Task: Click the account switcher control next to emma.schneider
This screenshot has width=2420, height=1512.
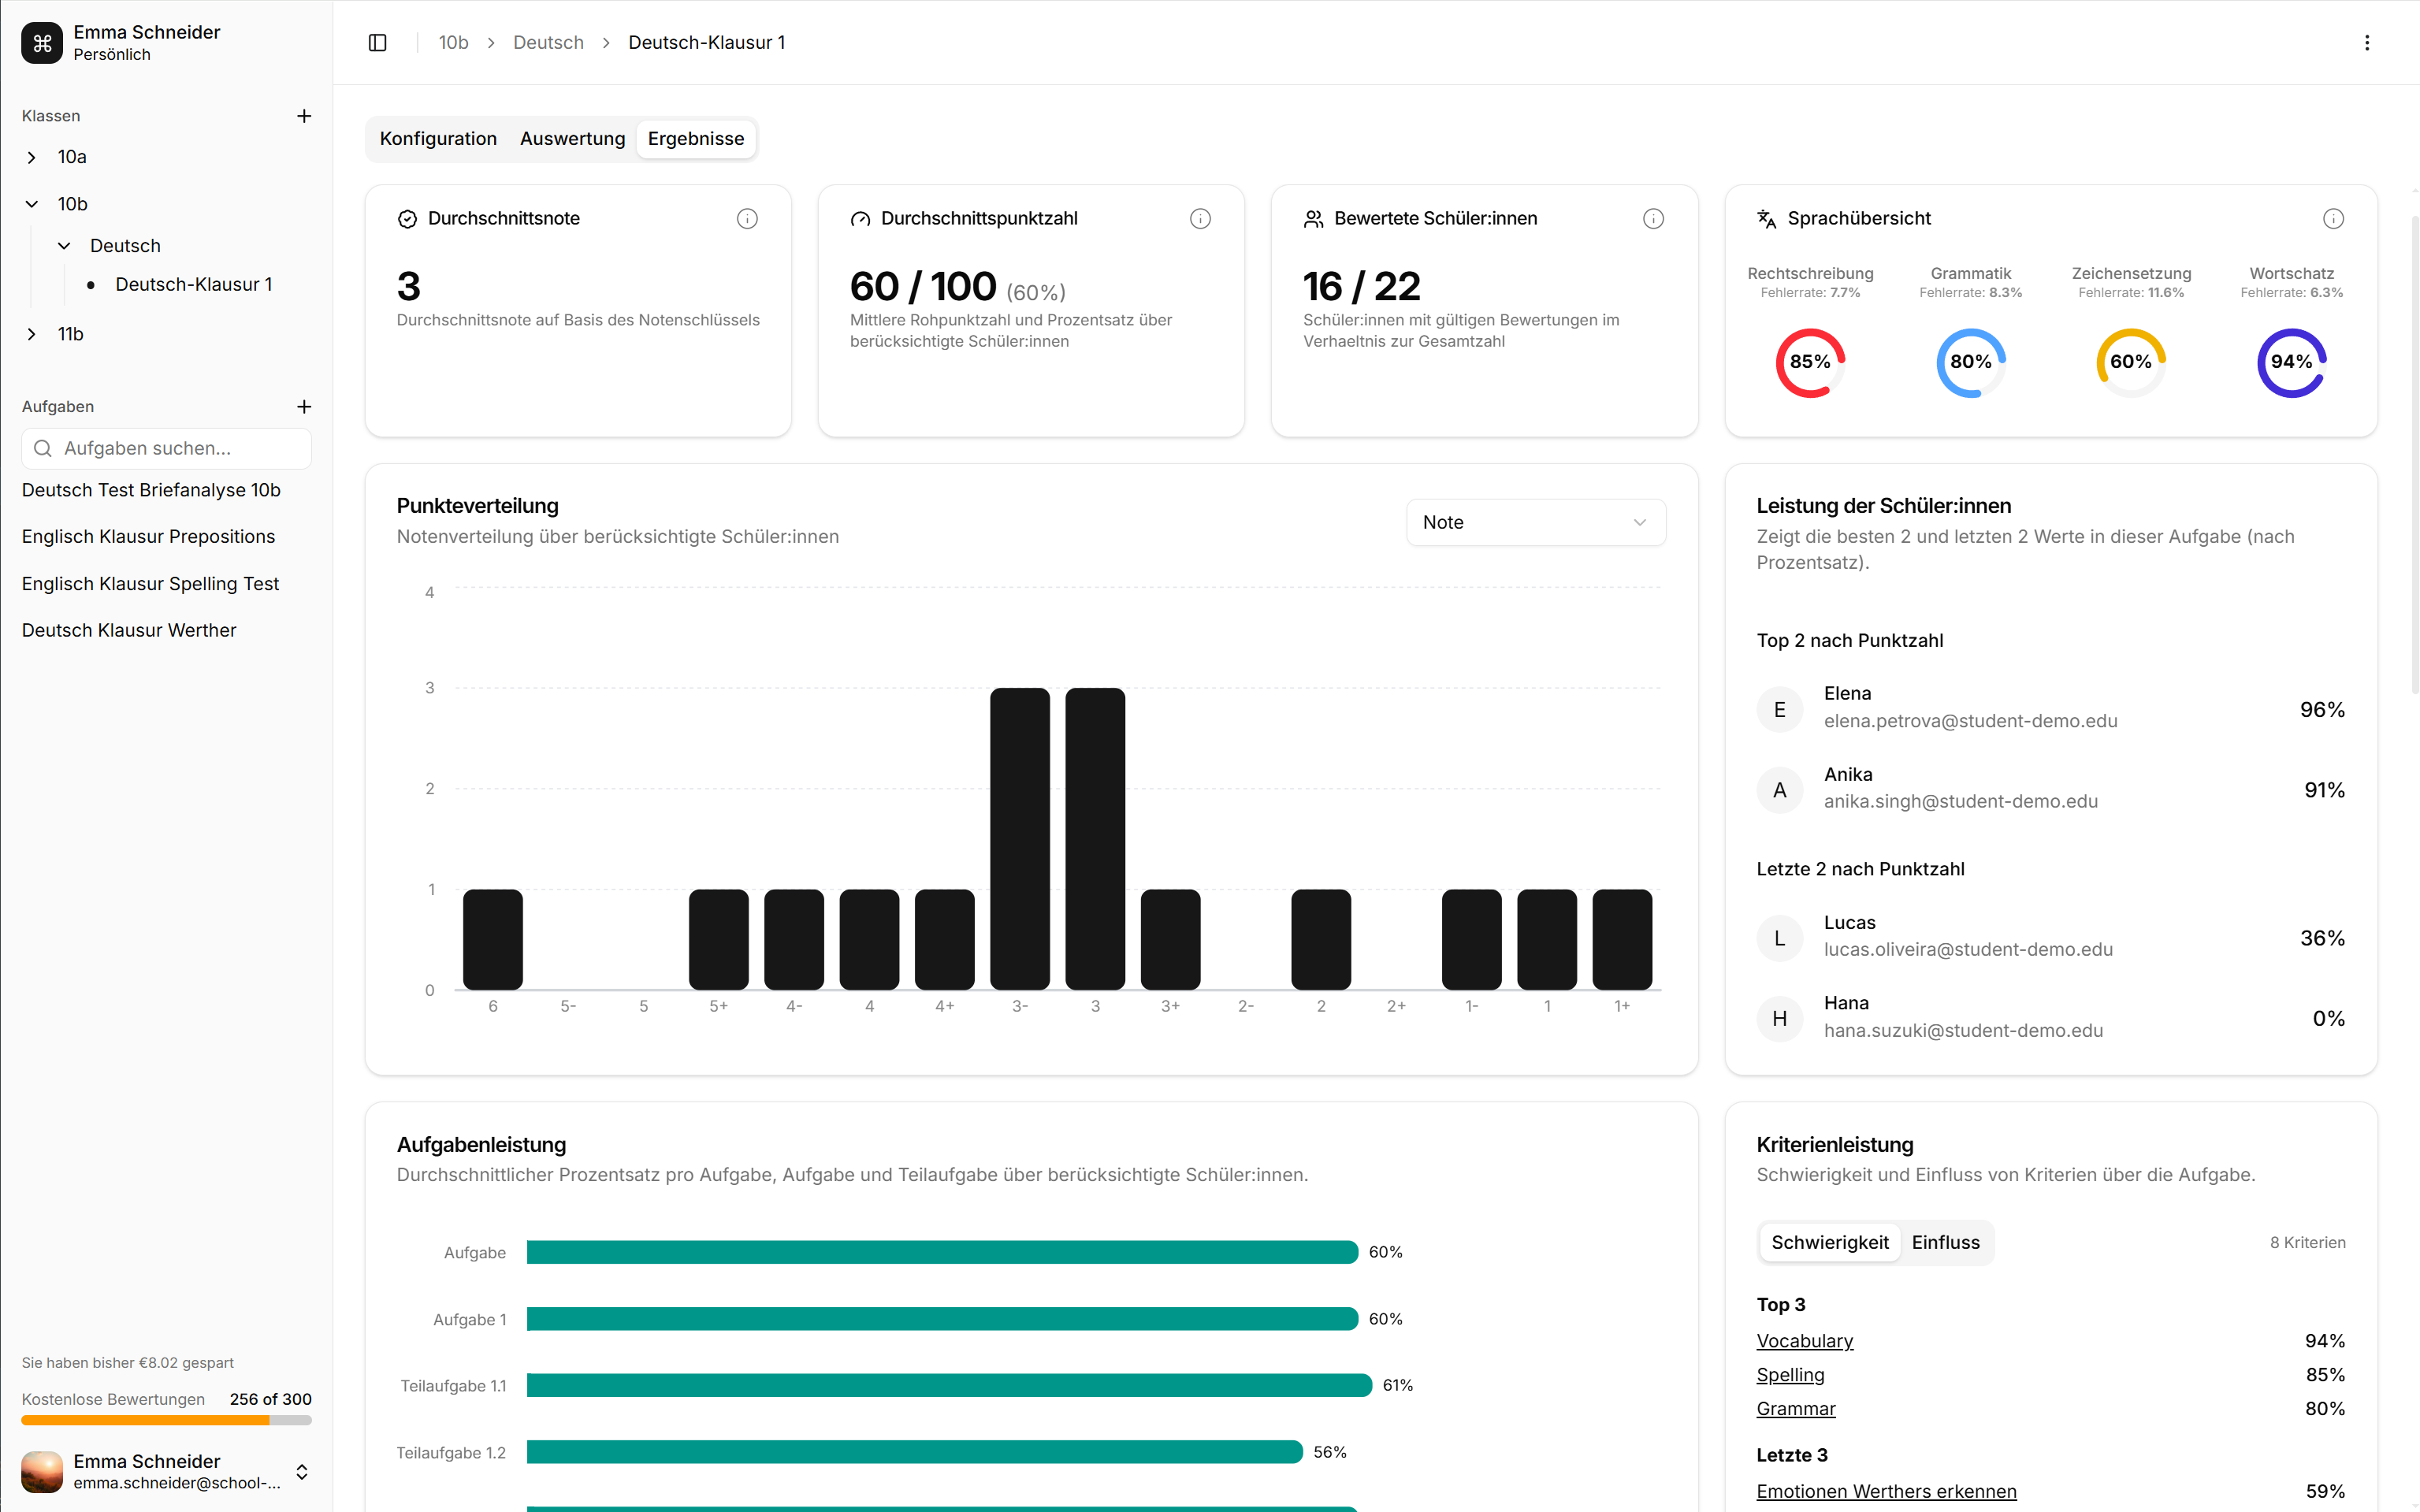Action: tap(301, 1472)
